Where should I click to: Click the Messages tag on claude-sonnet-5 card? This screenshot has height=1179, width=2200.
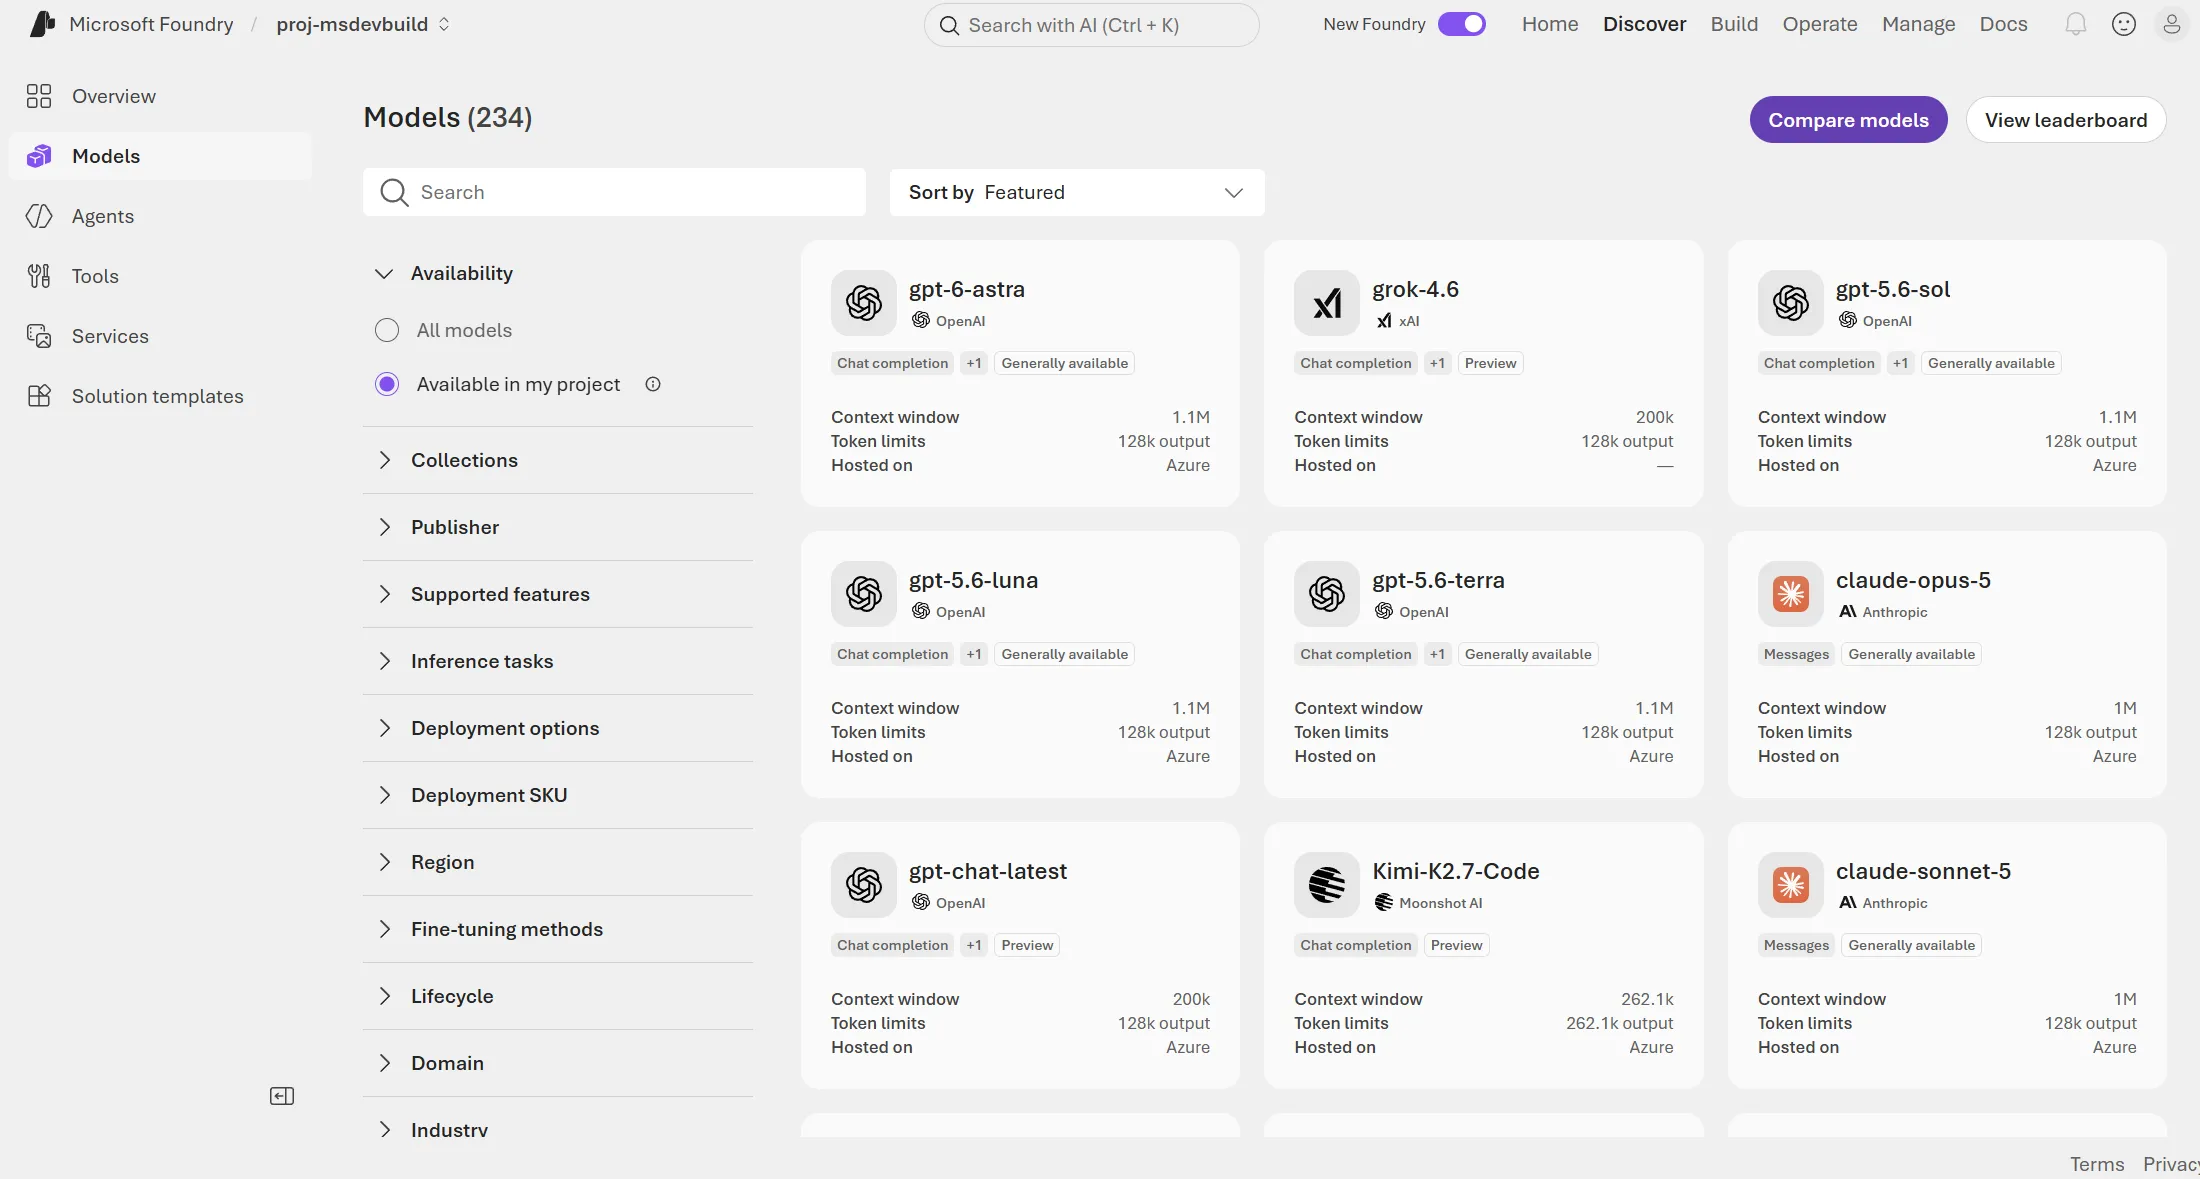[x=1796, y=945]
